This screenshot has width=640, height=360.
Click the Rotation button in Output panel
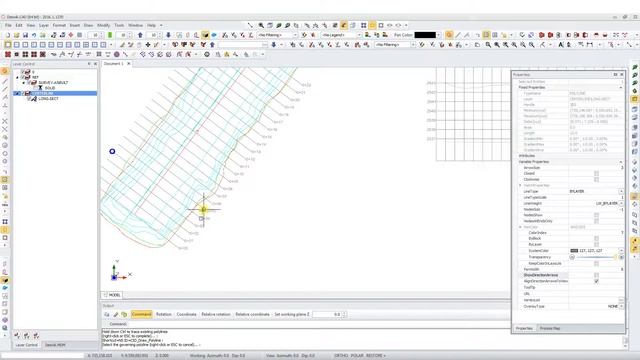pos(164,314)
